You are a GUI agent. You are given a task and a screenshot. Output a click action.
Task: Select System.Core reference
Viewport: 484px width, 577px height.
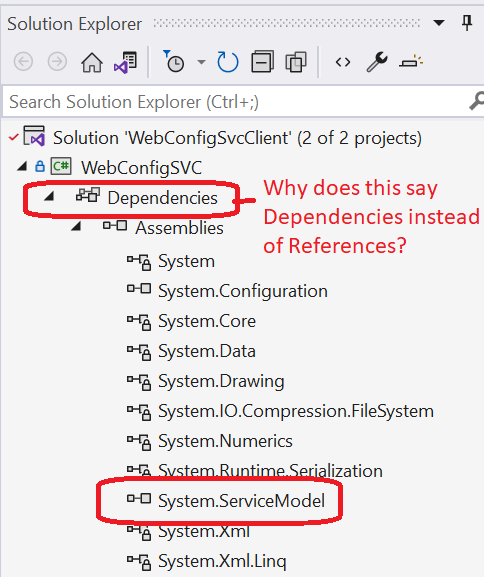[x=207, y=321]
